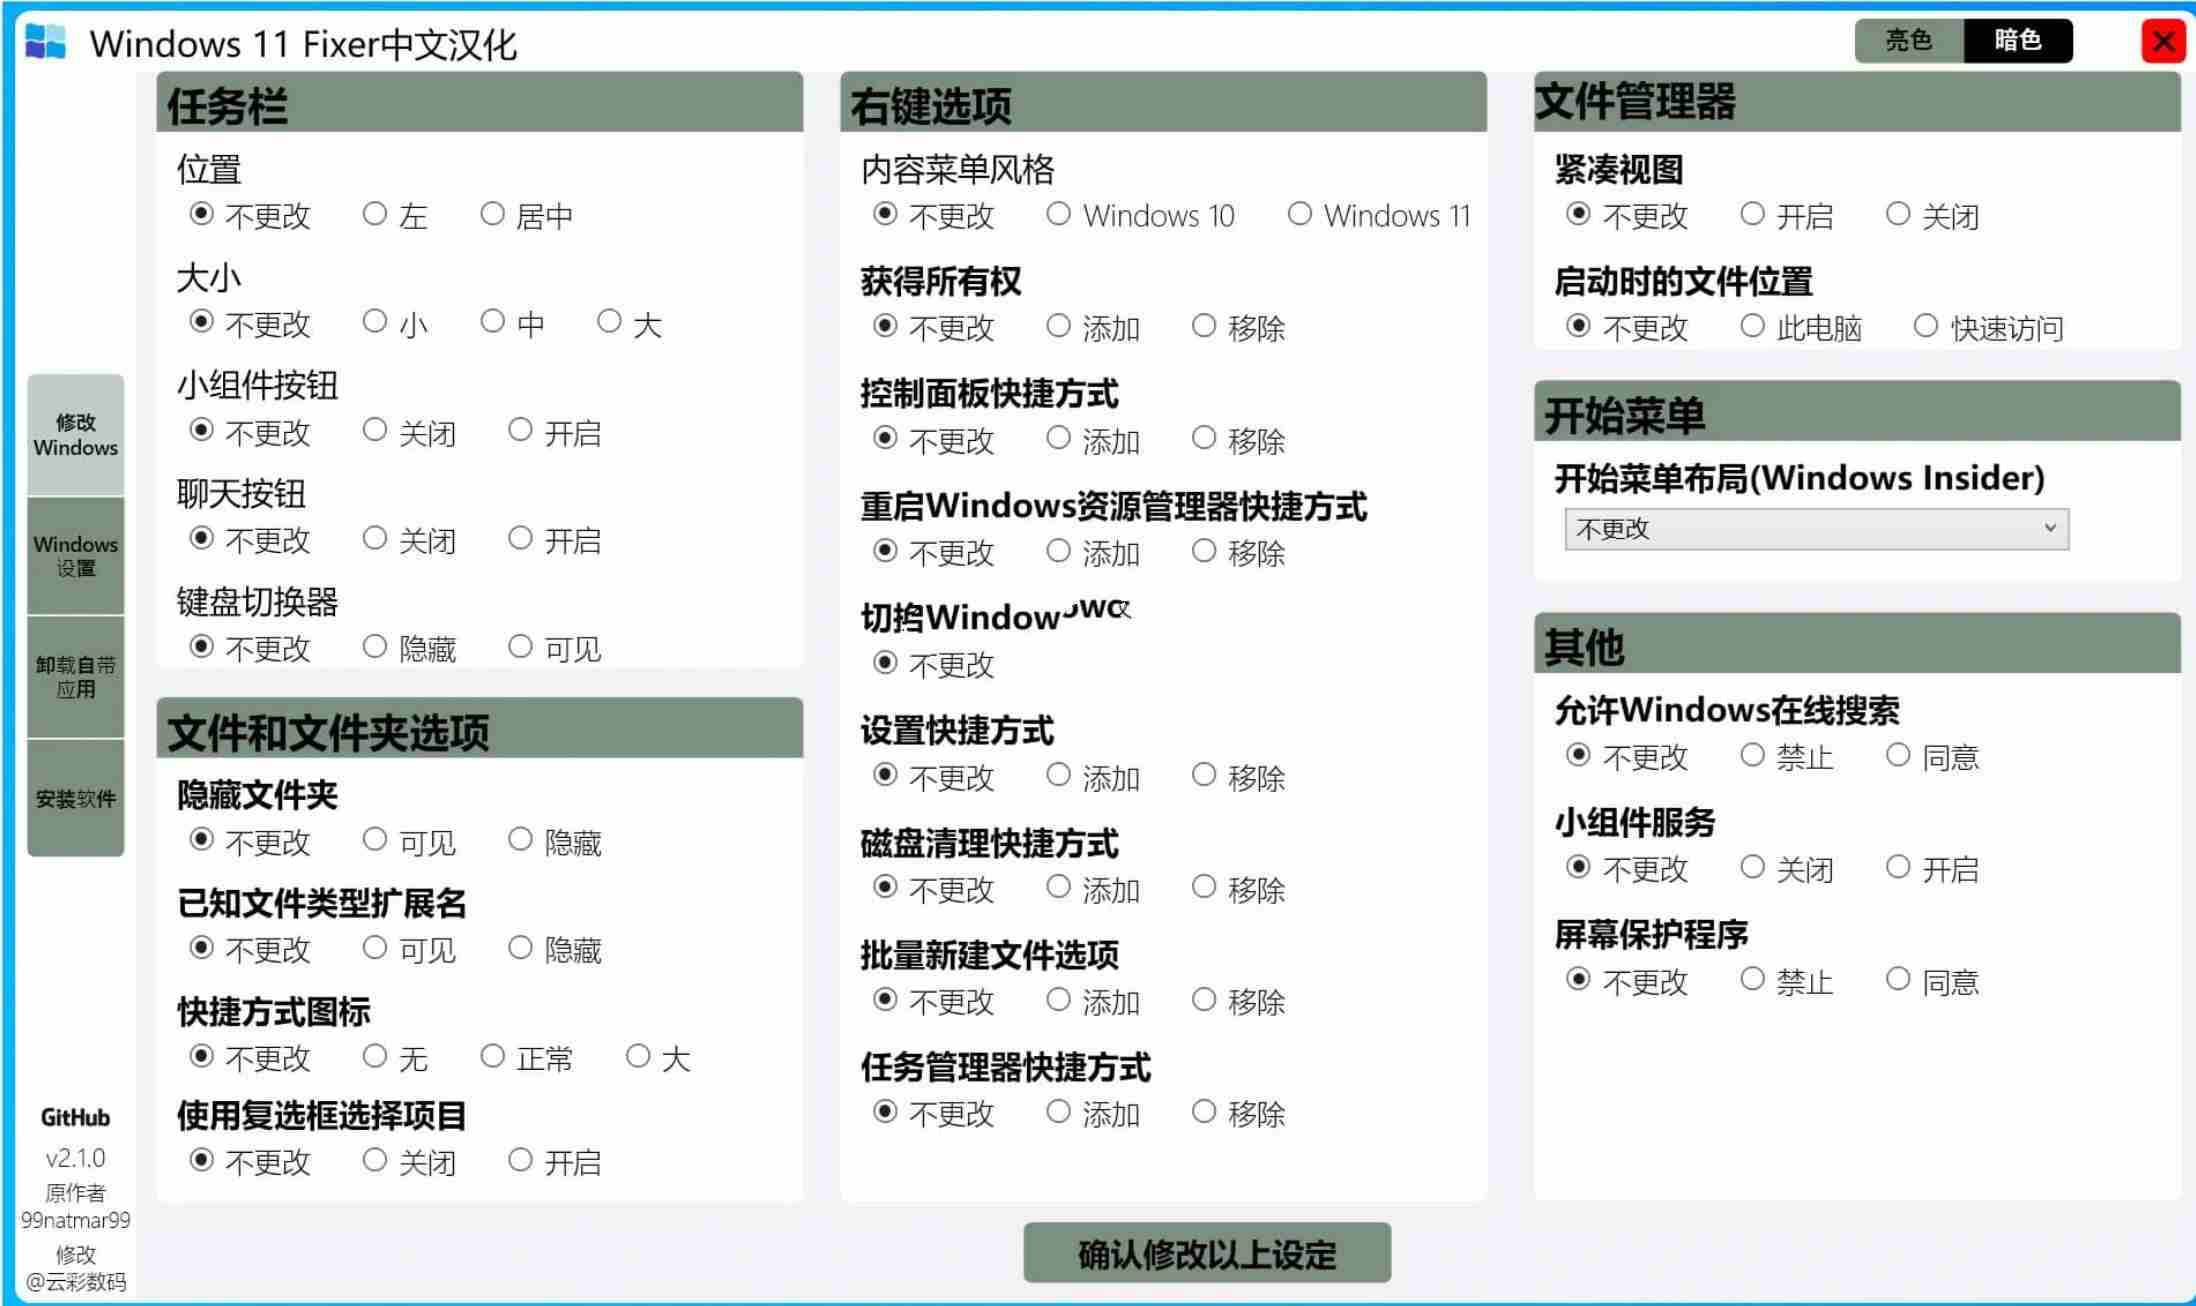The width and height of the screenshot is (2196, 1306).
Task: Select 添加 for 任务管理器快捷方式
Action: click(x=1094, y=1113)
